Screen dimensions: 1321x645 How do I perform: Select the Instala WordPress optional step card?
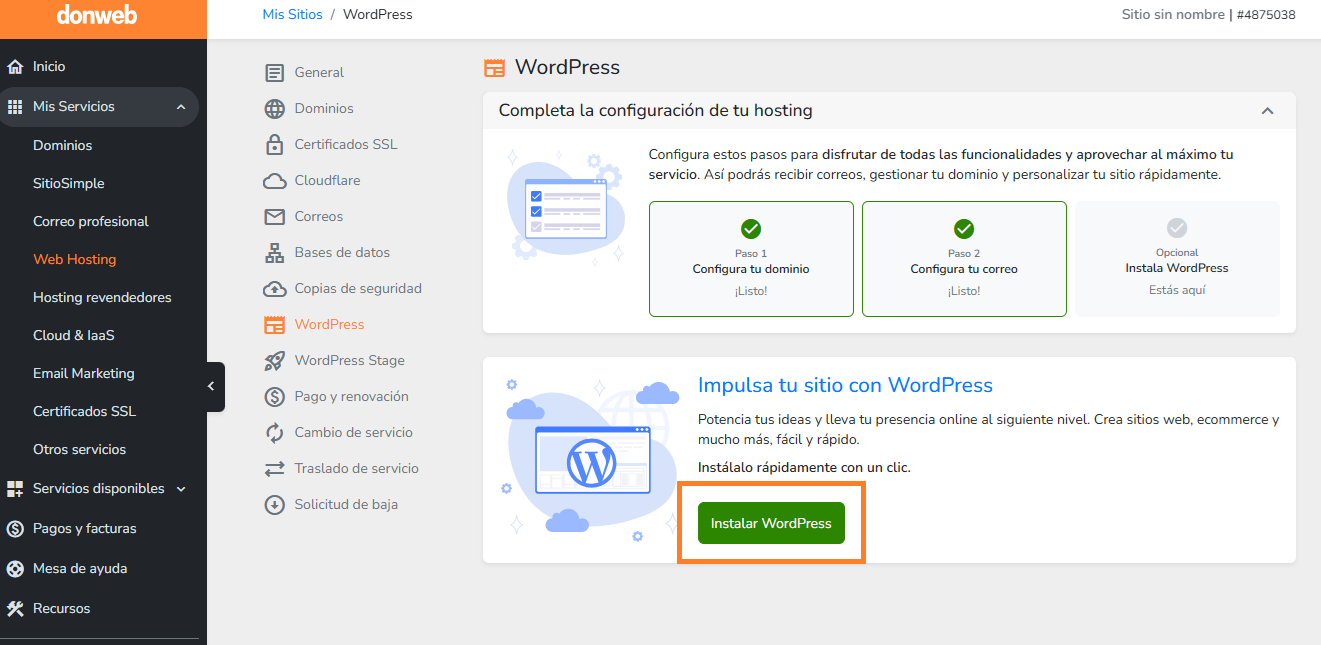tap(1177, 259)
